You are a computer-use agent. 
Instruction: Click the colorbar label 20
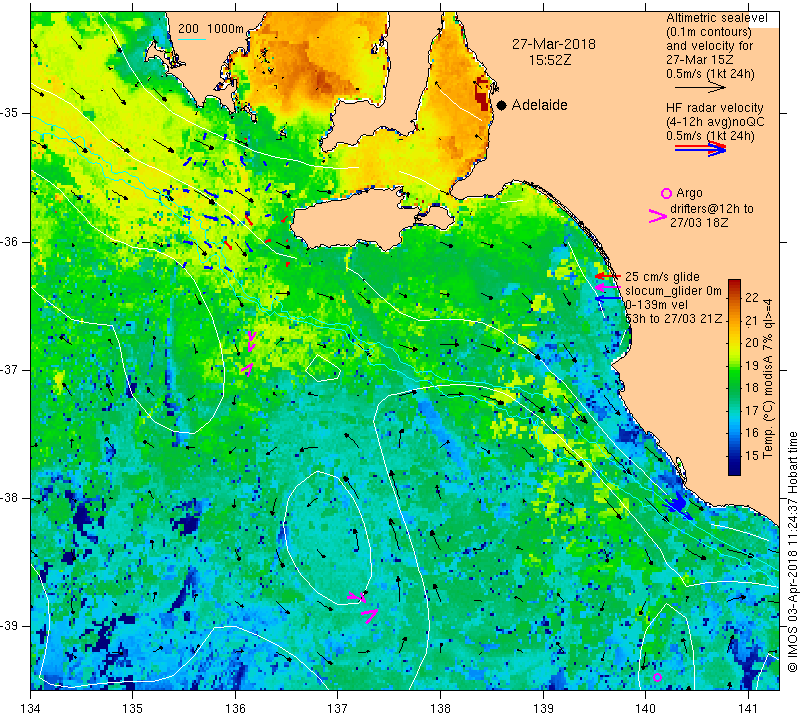pos(752,343)
